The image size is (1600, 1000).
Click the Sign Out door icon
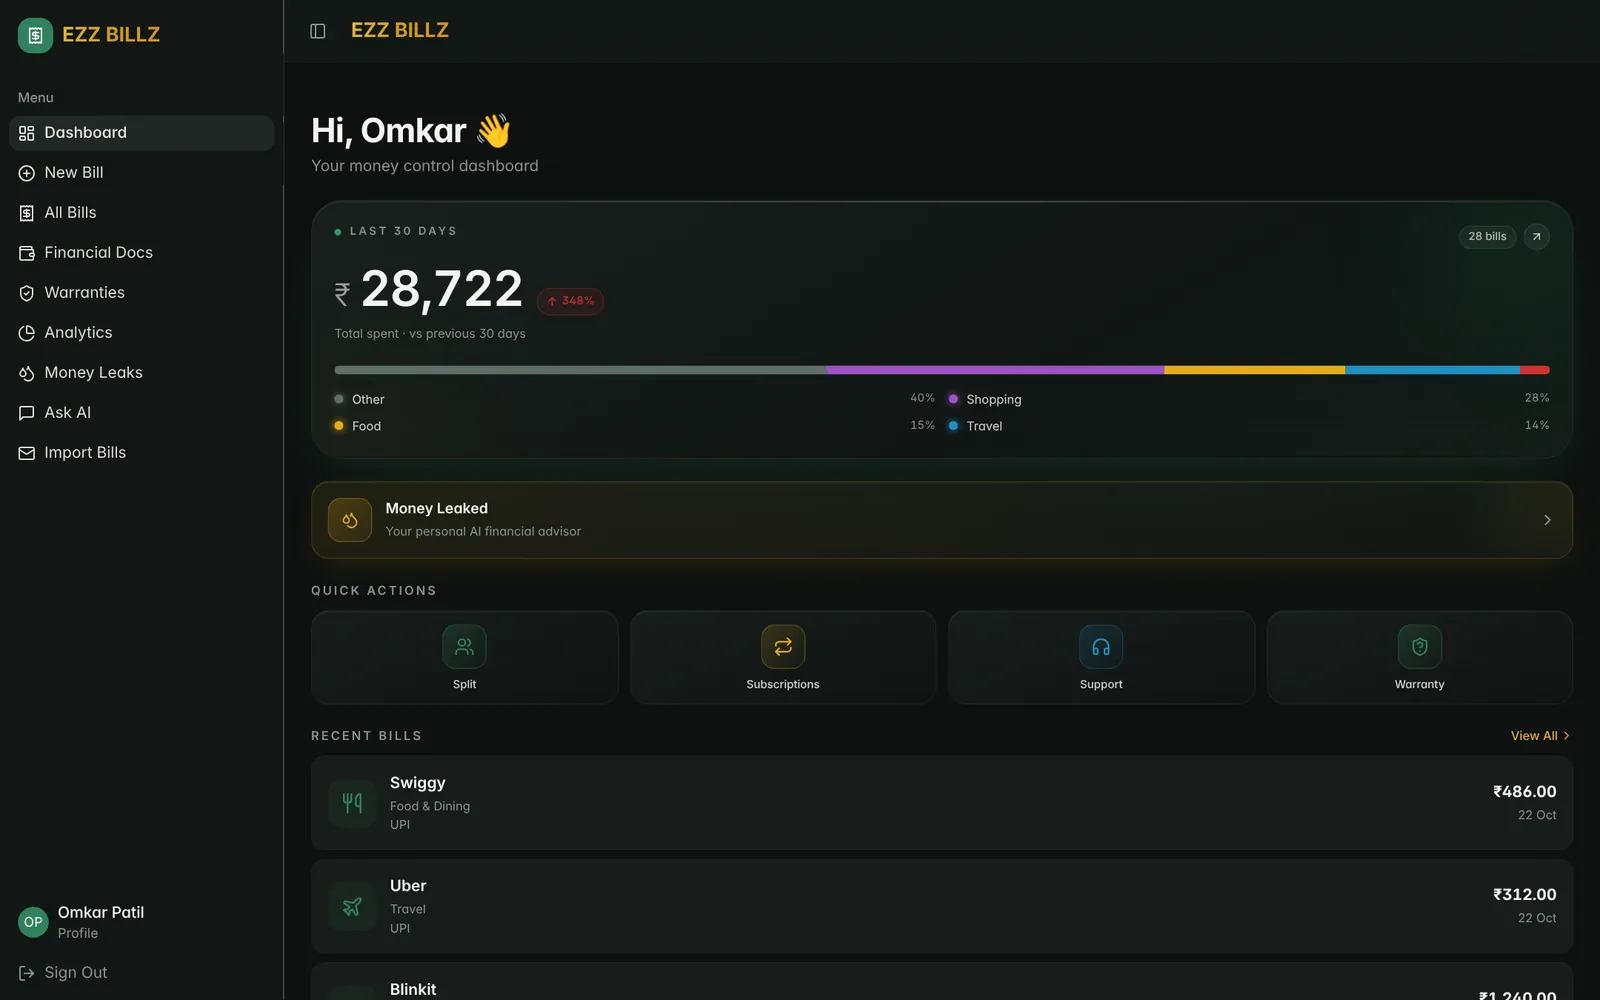[27, 973]
